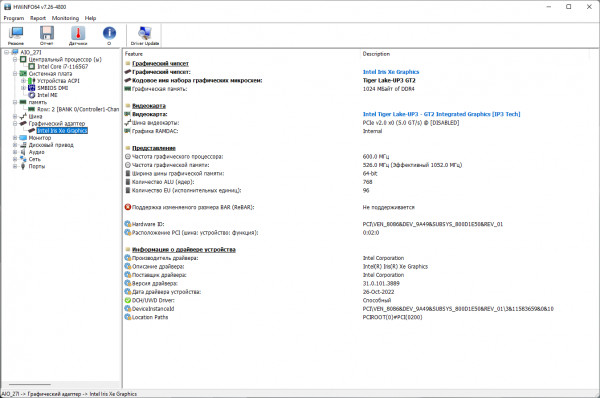Click the SMBIOS DMI tree icon
Viewport: 600px width, 398px height.
pyautogui.click(x=32, y=88)
